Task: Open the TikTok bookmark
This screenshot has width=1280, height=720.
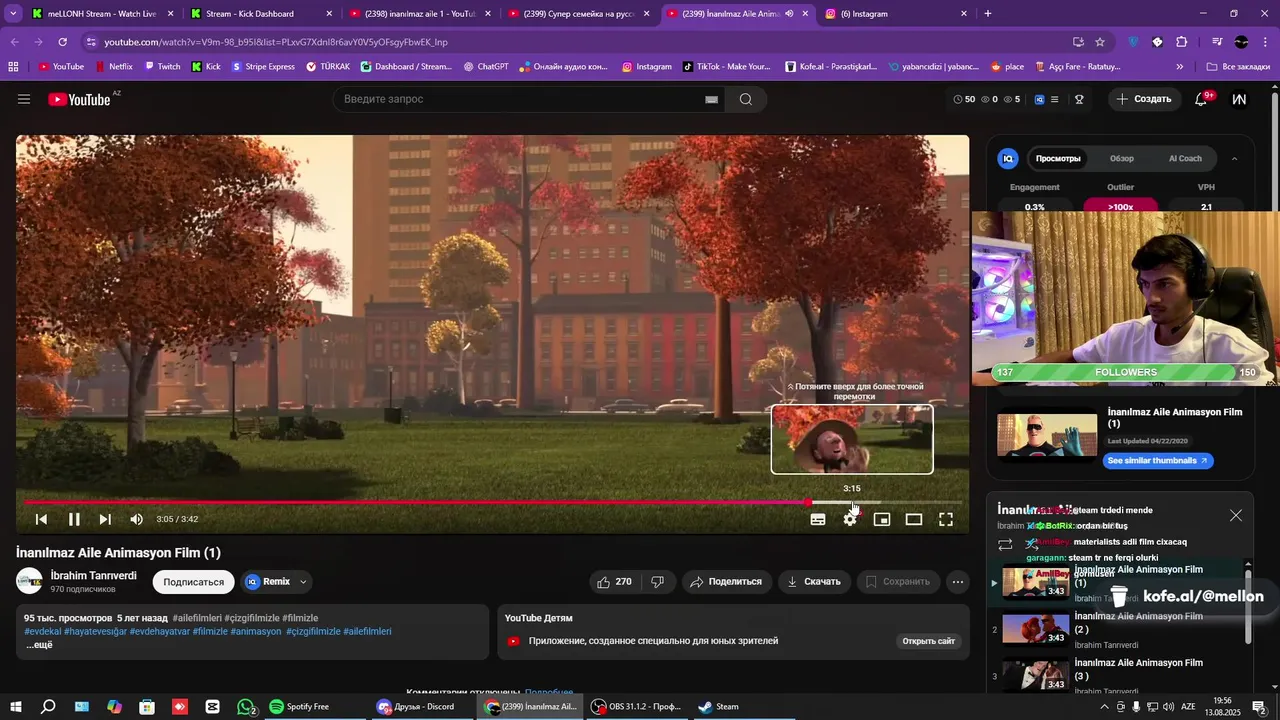Action: pyautogui.click(x=726, y=67)
